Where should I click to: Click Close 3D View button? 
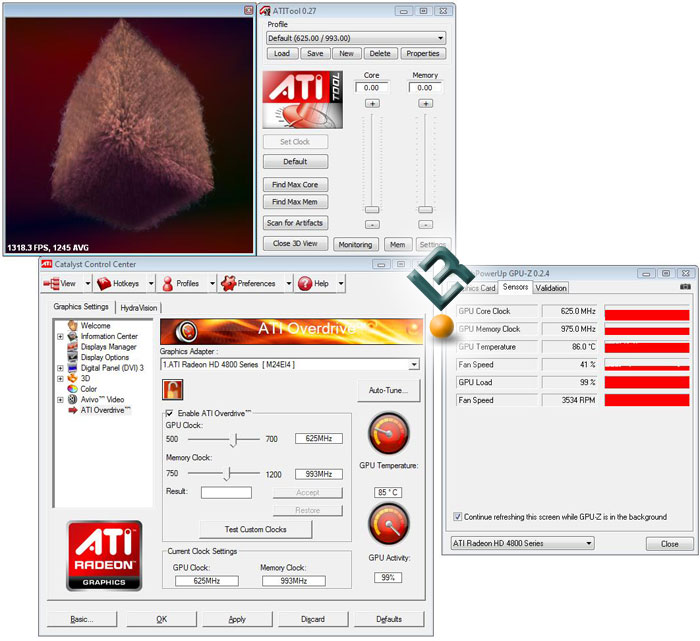pyautogui.click(x=295, y=244)
